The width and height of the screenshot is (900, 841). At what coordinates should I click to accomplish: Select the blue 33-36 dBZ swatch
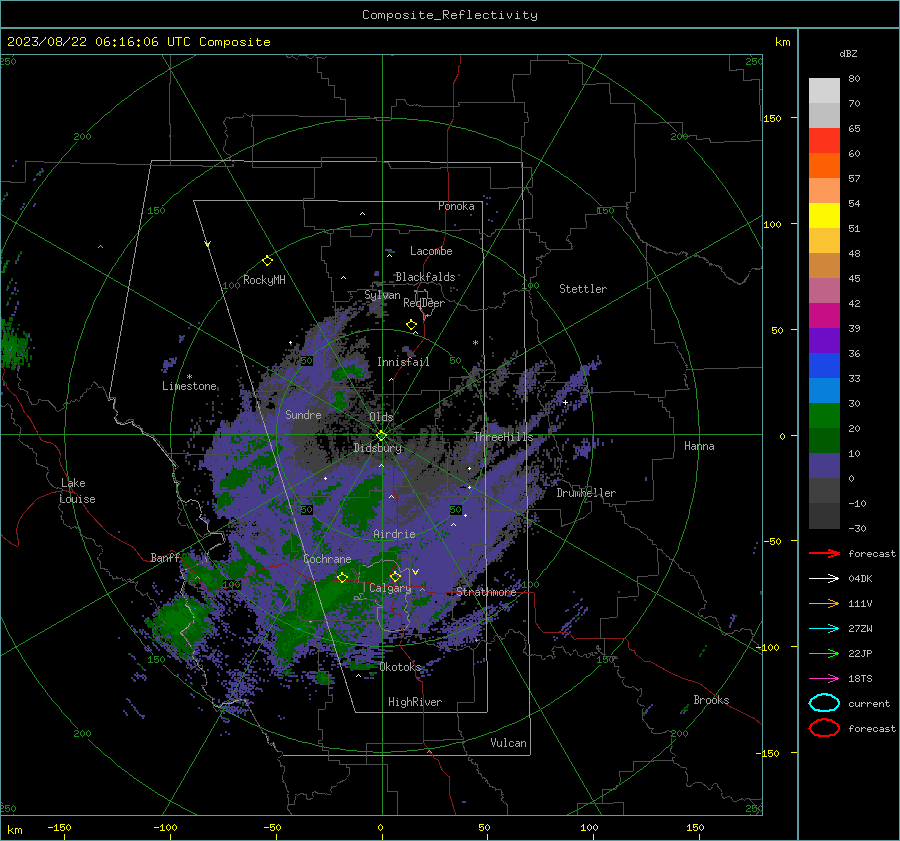[x=824, y=366]
